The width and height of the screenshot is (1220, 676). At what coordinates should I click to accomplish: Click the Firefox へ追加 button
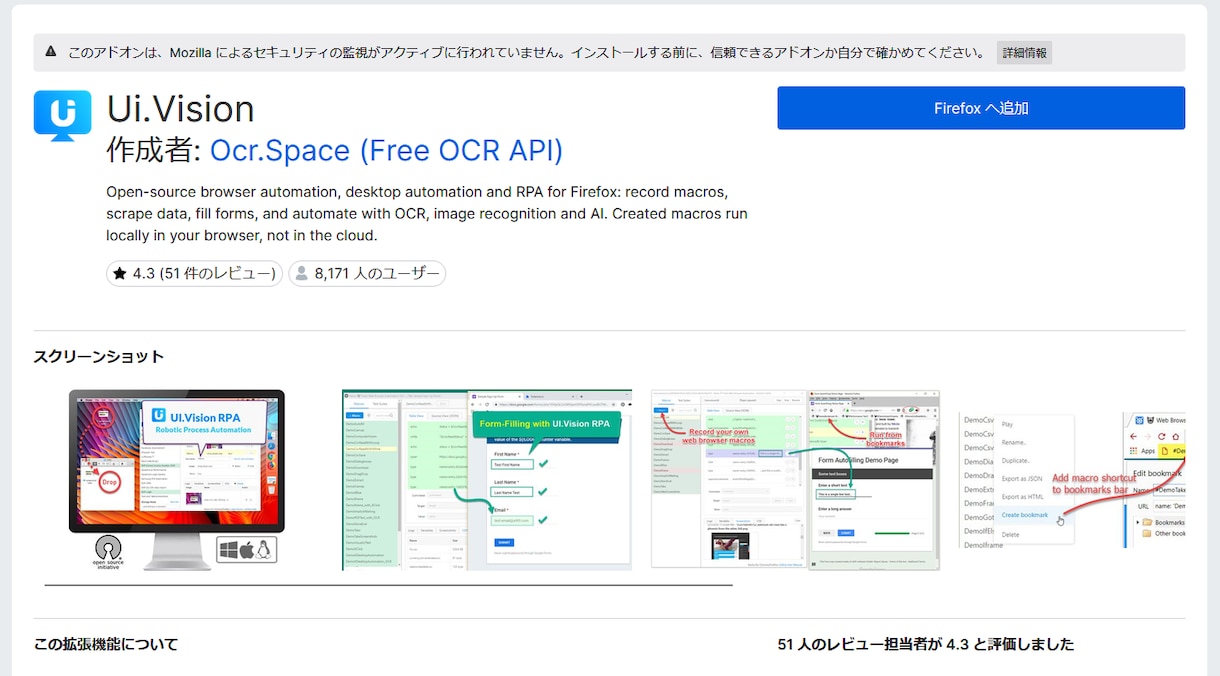tap(981, 108)
